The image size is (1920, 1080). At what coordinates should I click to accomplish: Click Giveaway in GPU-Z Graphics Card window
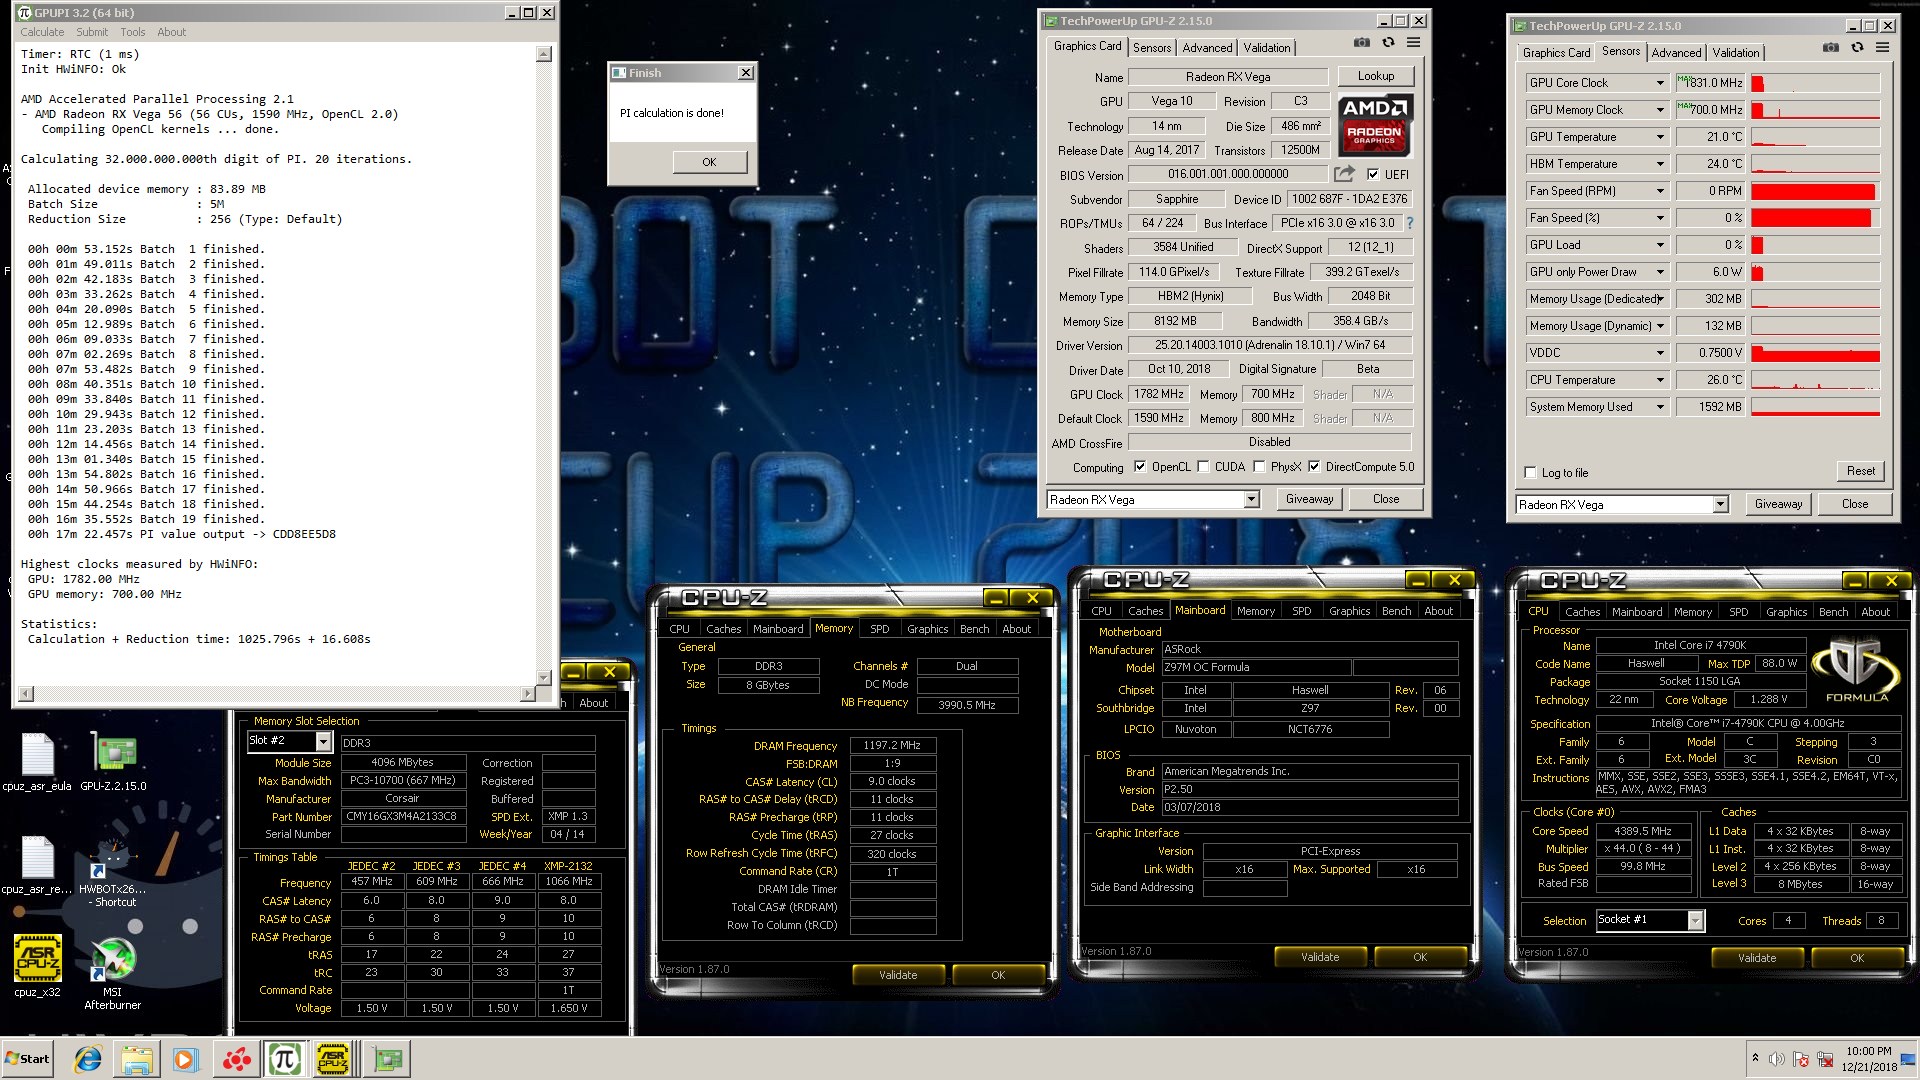(x=1309, y=499)
